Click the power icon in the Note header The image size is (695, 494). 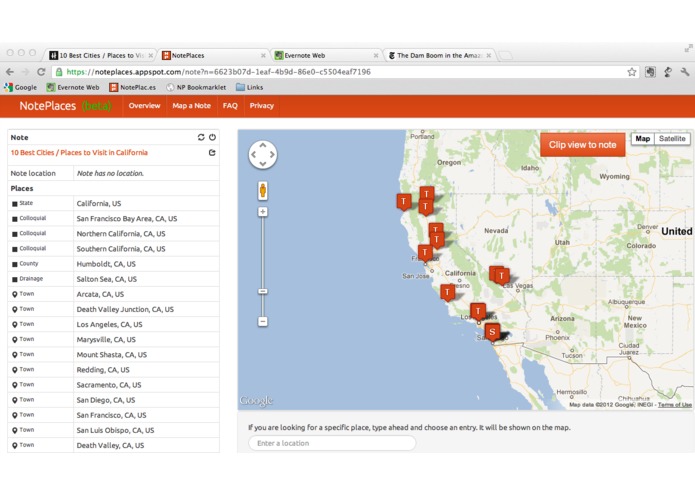[212, 137]
